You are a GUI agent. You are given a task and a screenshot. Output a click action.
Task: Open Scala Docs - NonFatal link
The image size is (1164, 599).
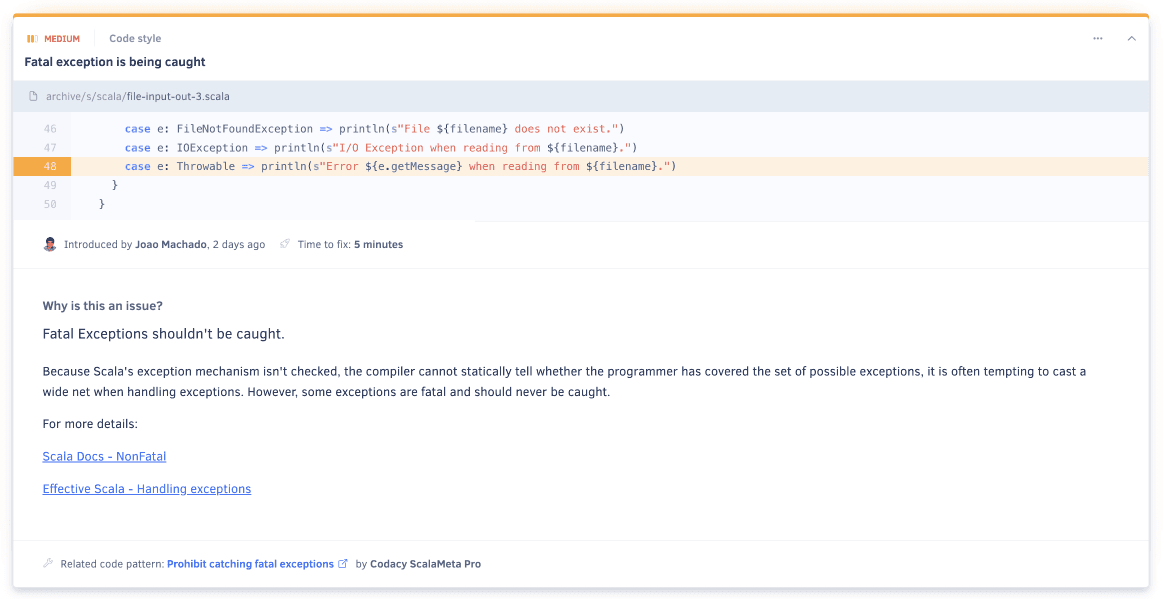pyautogui.click(x=104, y=457)
